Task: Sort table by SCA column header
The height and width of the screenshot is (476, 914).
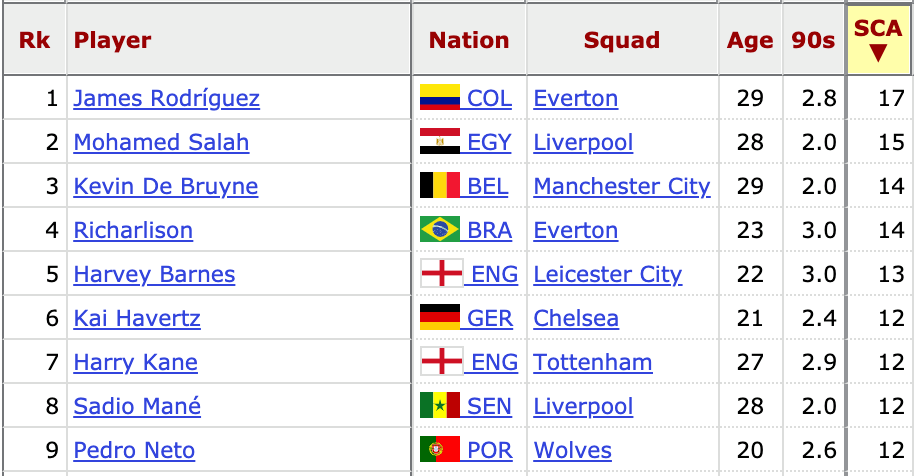Action: [x=878, y=40]
